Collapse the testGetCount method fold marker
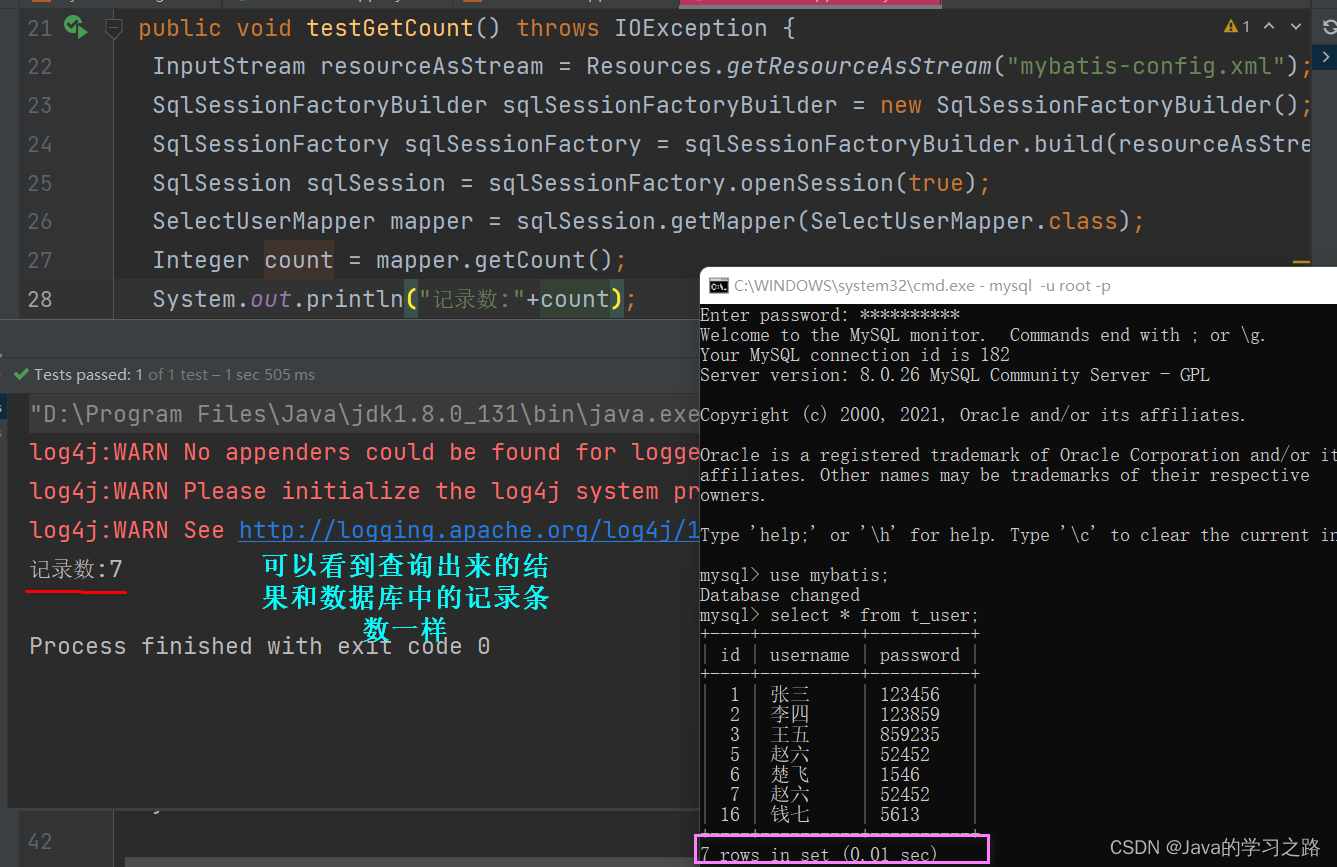The width and height of the screenshot is (1337, 867). [114, 28]
